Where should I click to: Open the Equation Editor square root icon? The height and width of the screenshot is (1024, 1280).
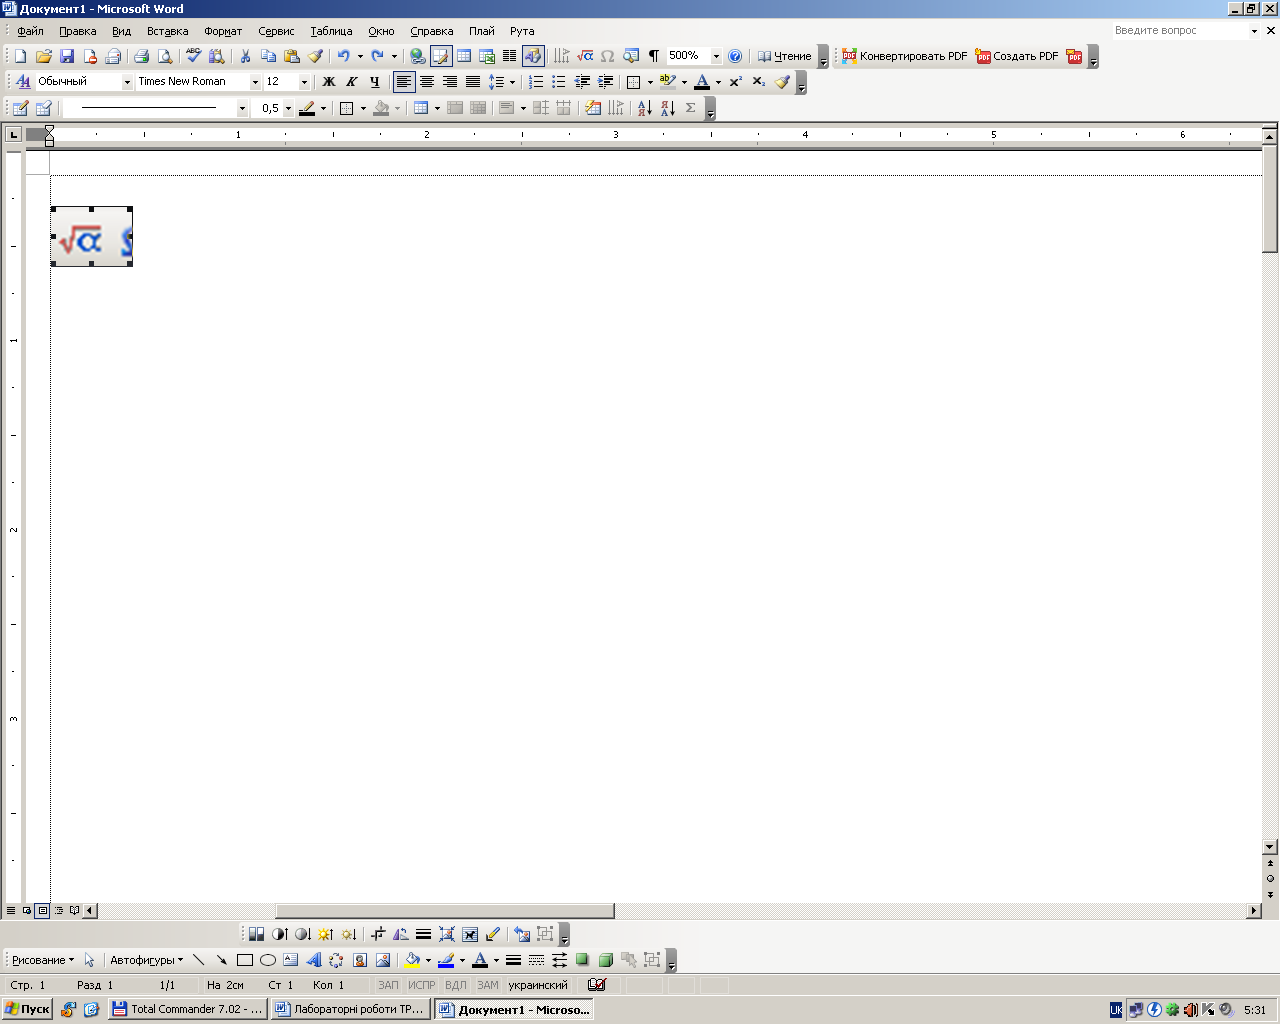585,56
